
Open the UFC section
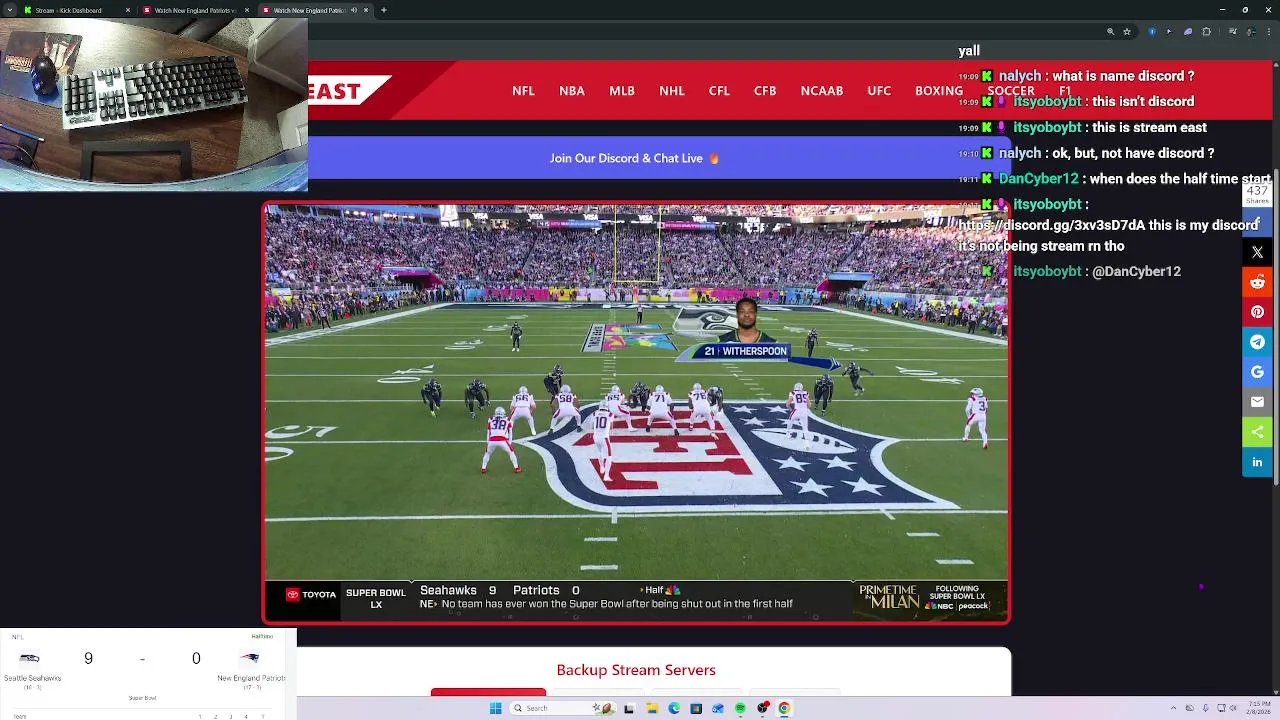click(879, 91)
